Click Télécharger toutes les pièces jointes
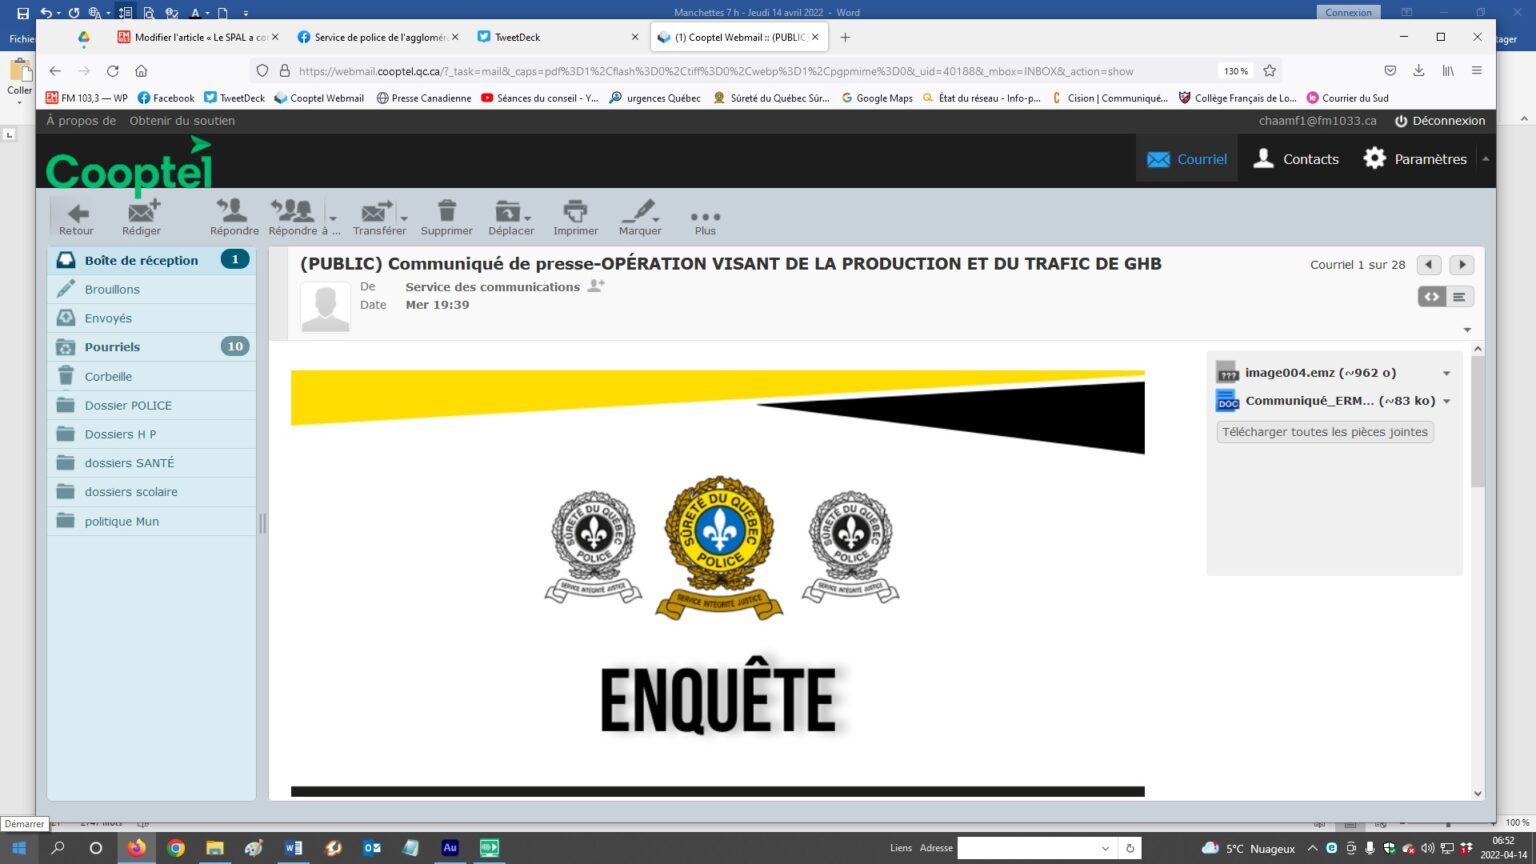Viewport: 1536px width, 864px height. [1324, 432]
